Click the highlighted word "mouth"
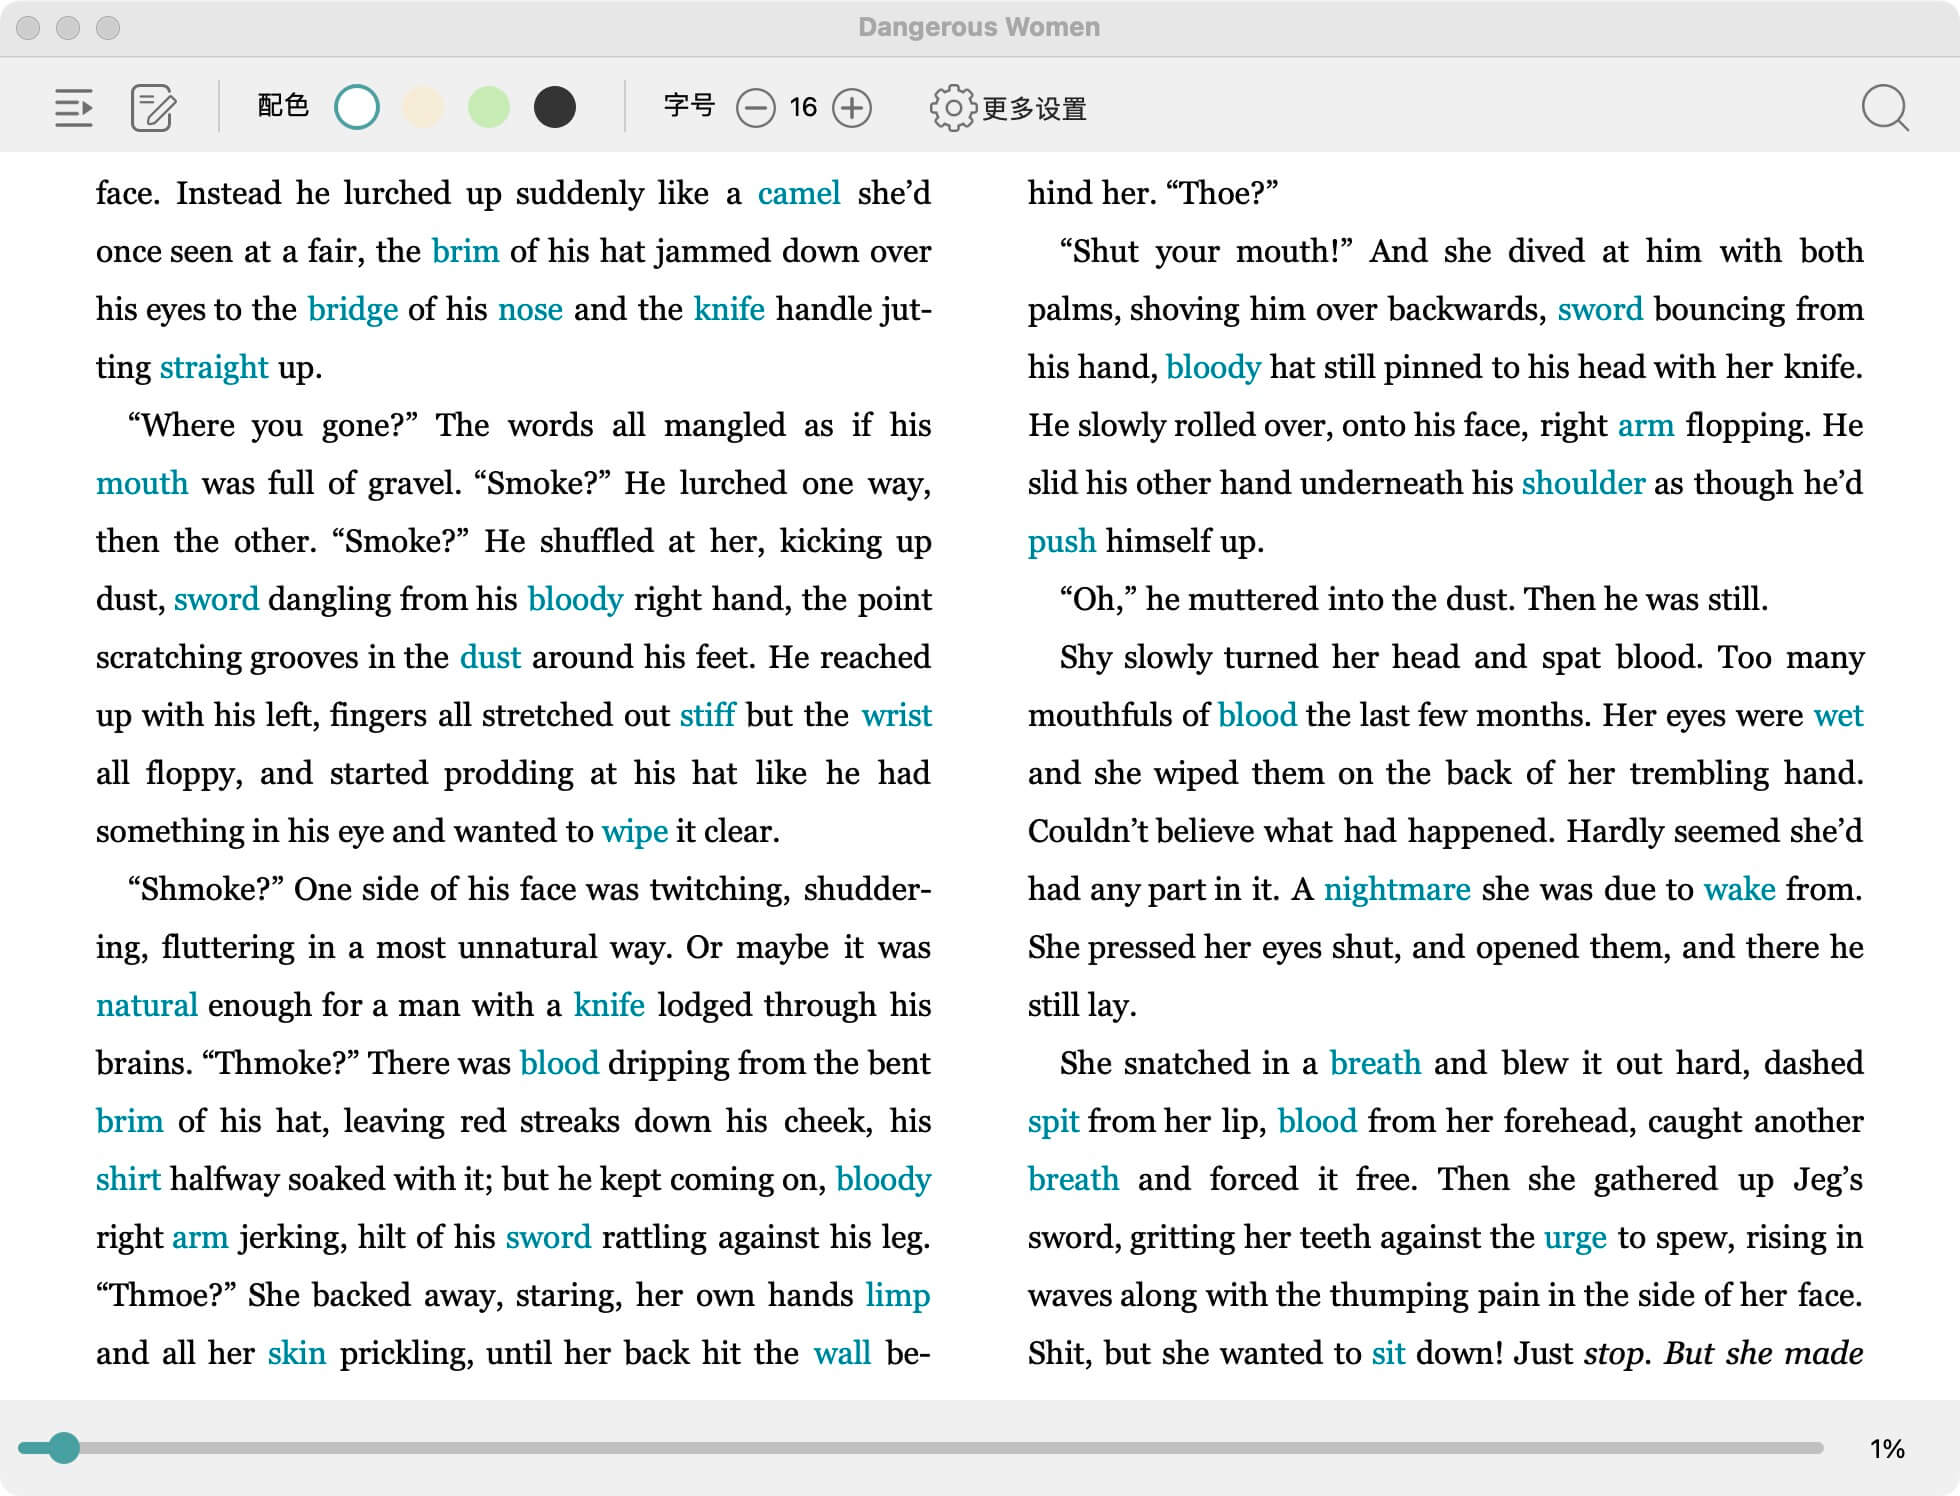1960x1496 pixels. click(x=142, y=484)
